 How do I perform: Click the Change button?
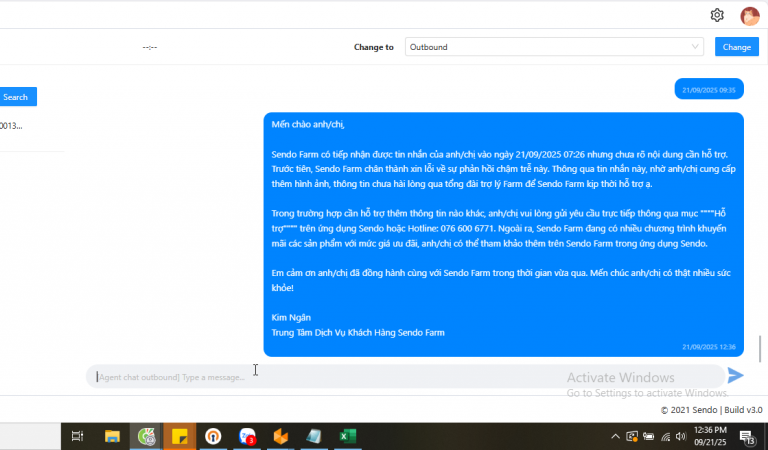pyautogui.click(x=737, y=47)
